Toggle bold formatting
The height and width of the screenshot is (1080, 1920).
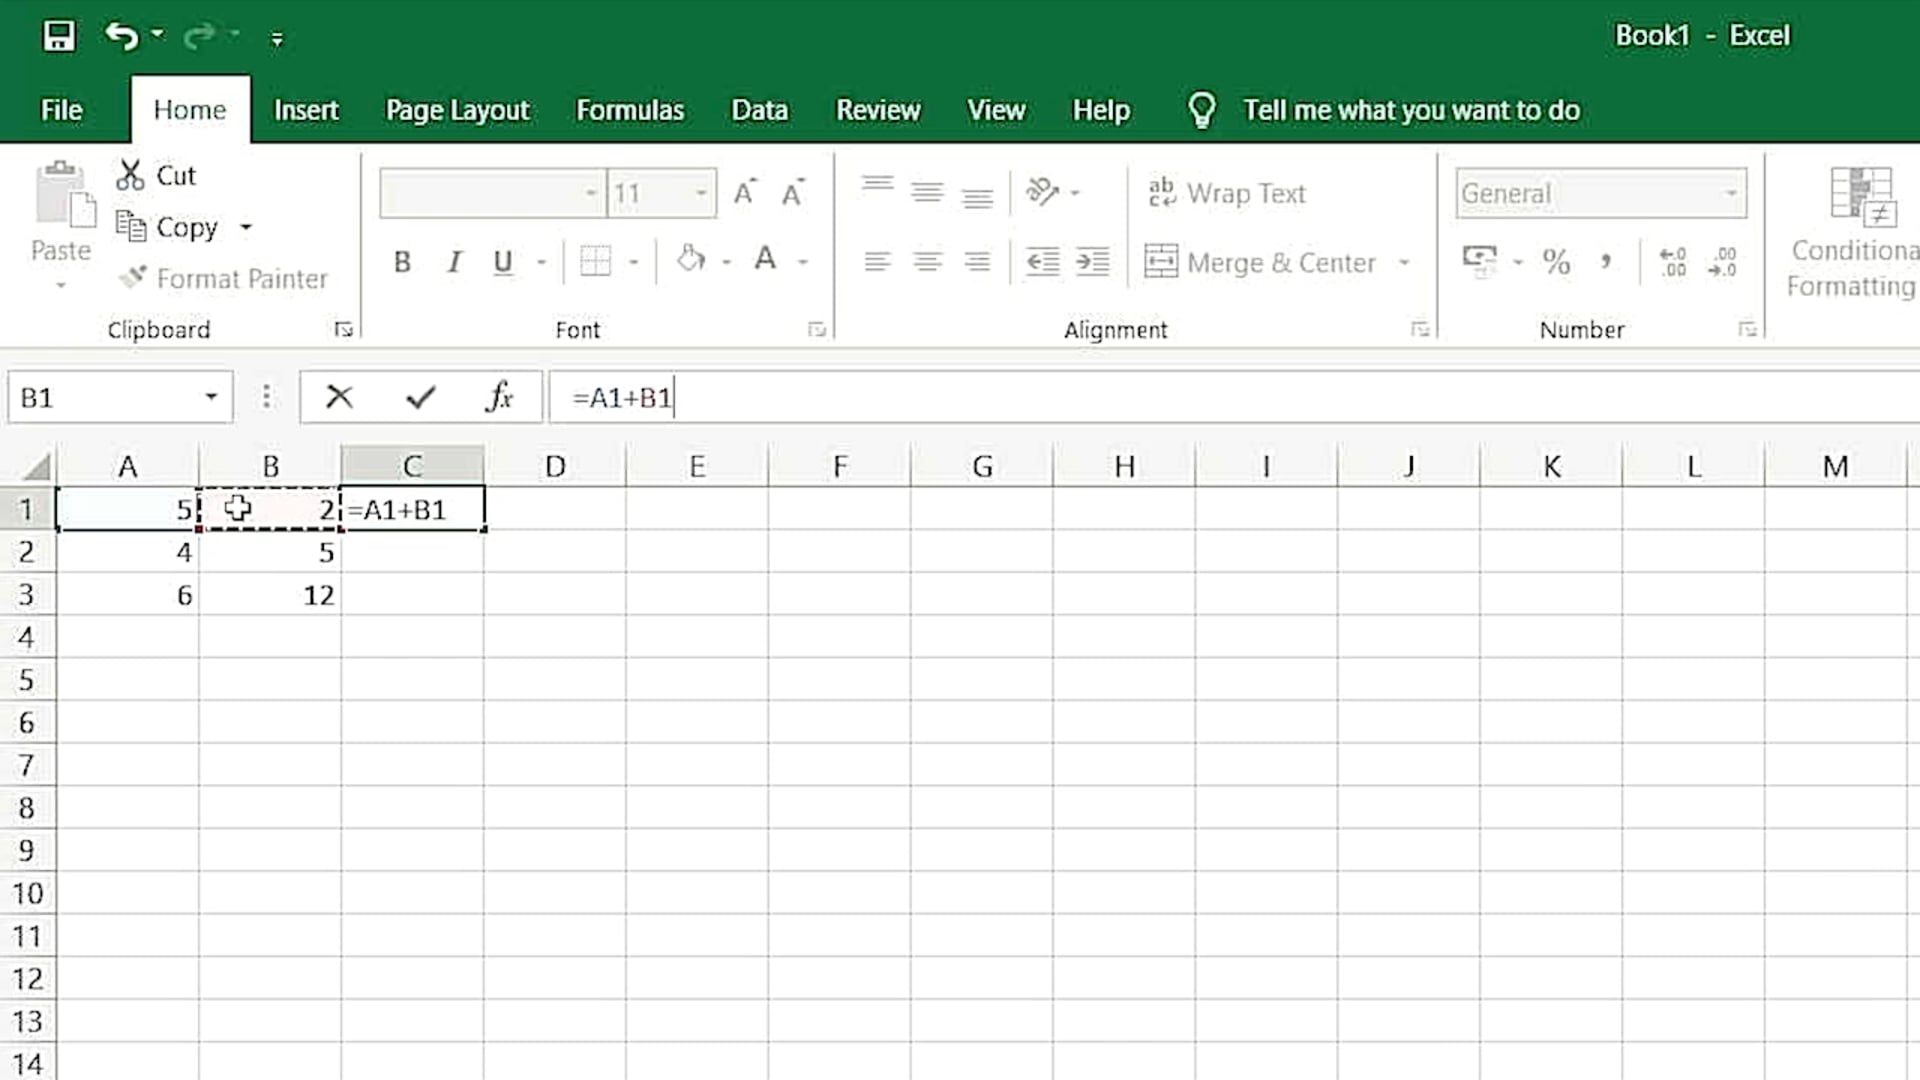[x=402, y=261]
